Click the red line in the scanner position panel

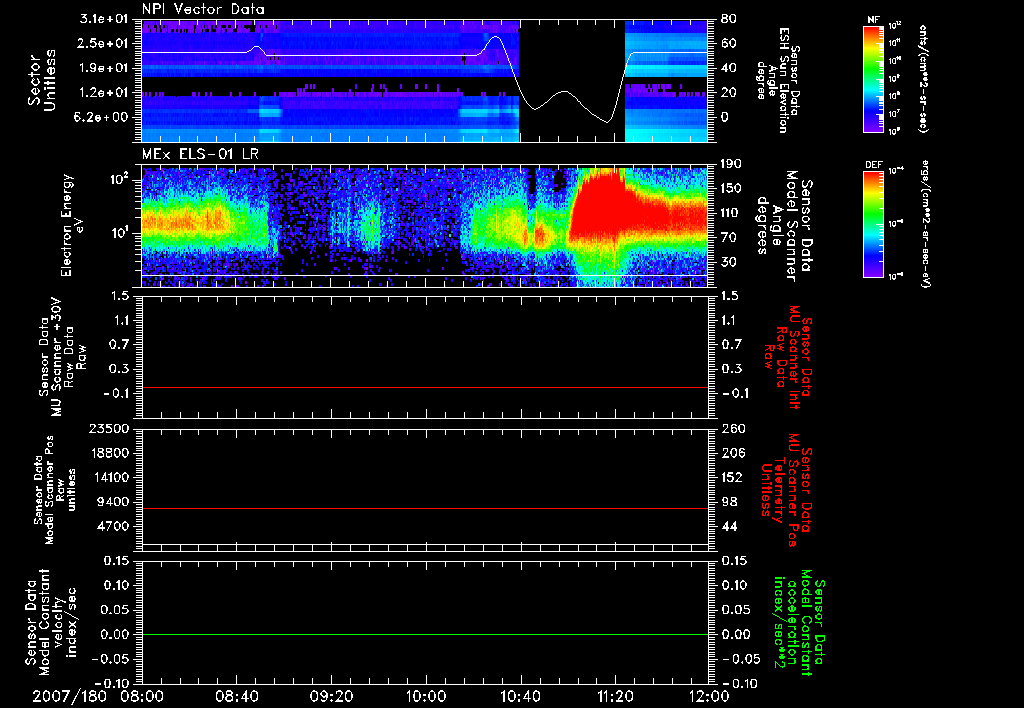(424, 508)
